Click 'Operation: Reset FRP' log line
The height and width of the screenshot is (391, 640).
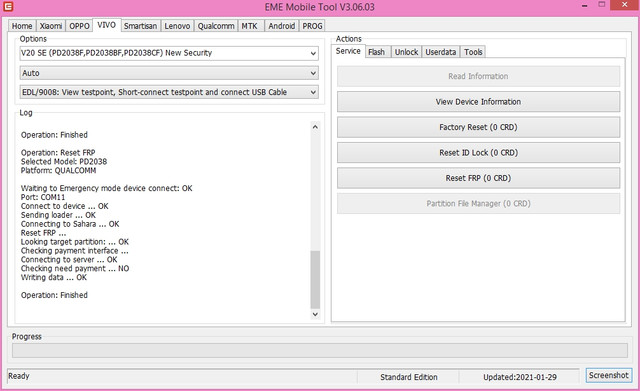58,153
